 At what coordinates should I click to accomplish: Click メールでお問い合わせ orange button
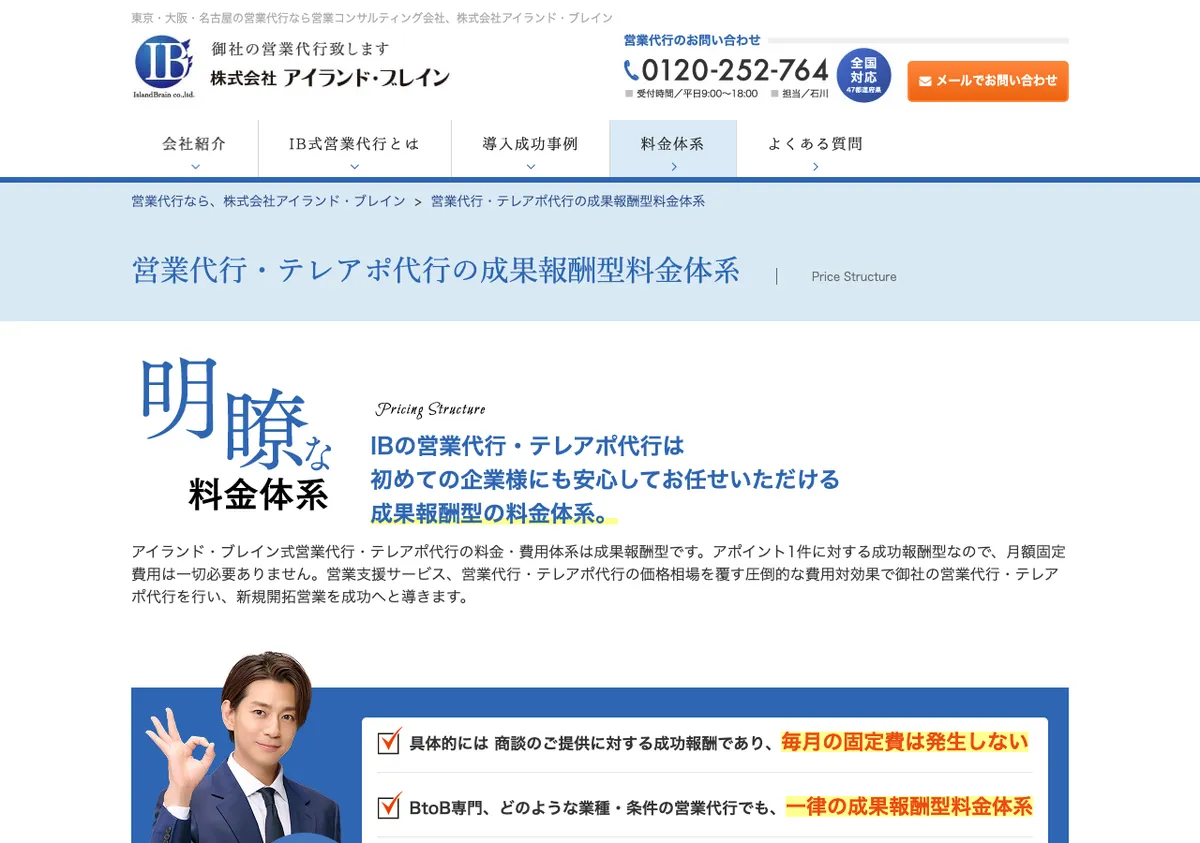click(988, 81)
